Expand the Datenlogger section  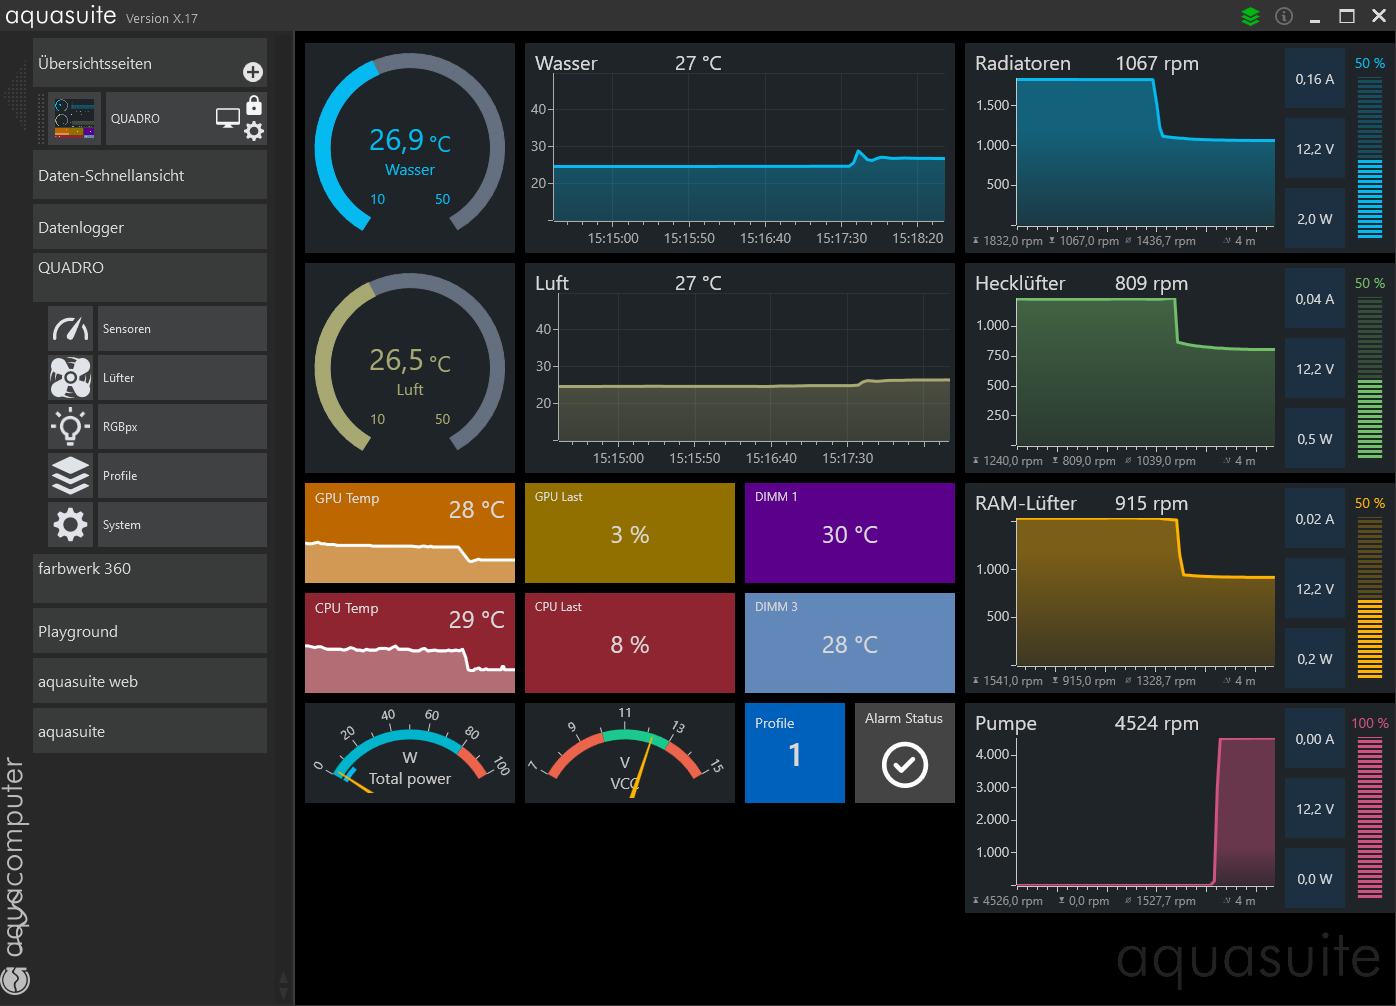pos(150,227)
